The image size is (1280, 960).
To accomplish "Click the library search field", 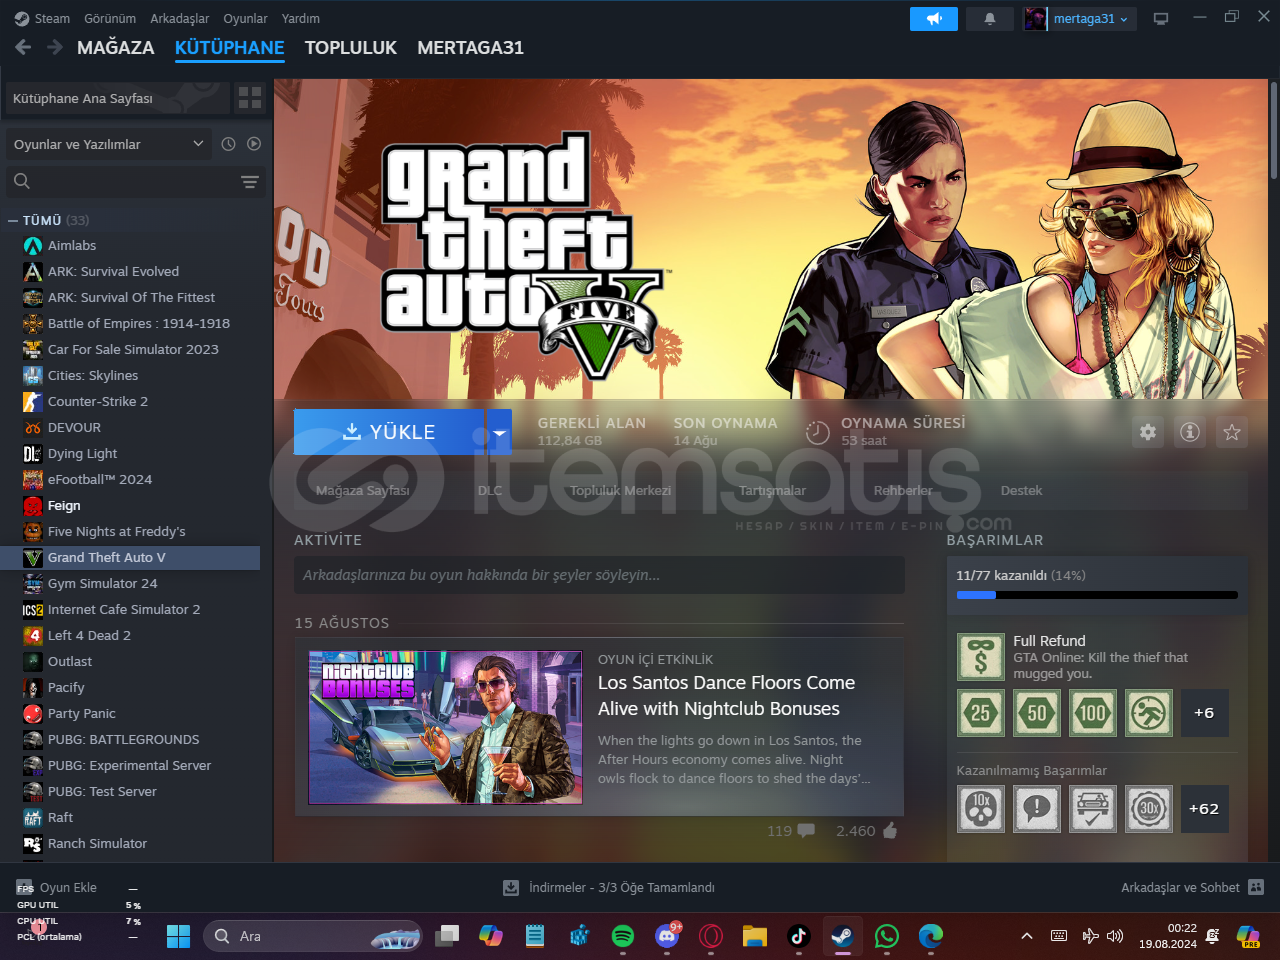I will coord(120,181).
